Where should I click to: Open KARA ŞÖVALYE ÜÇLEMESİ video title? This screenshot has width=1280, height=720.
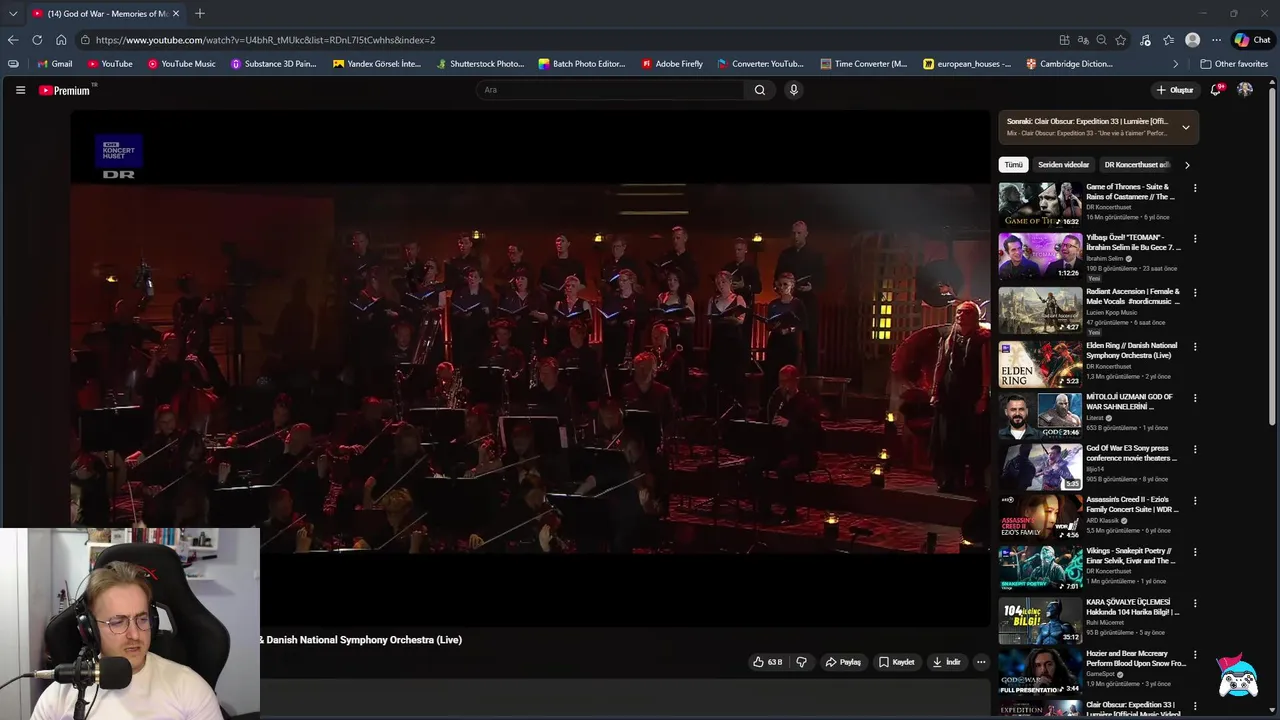click(1133, 607)
